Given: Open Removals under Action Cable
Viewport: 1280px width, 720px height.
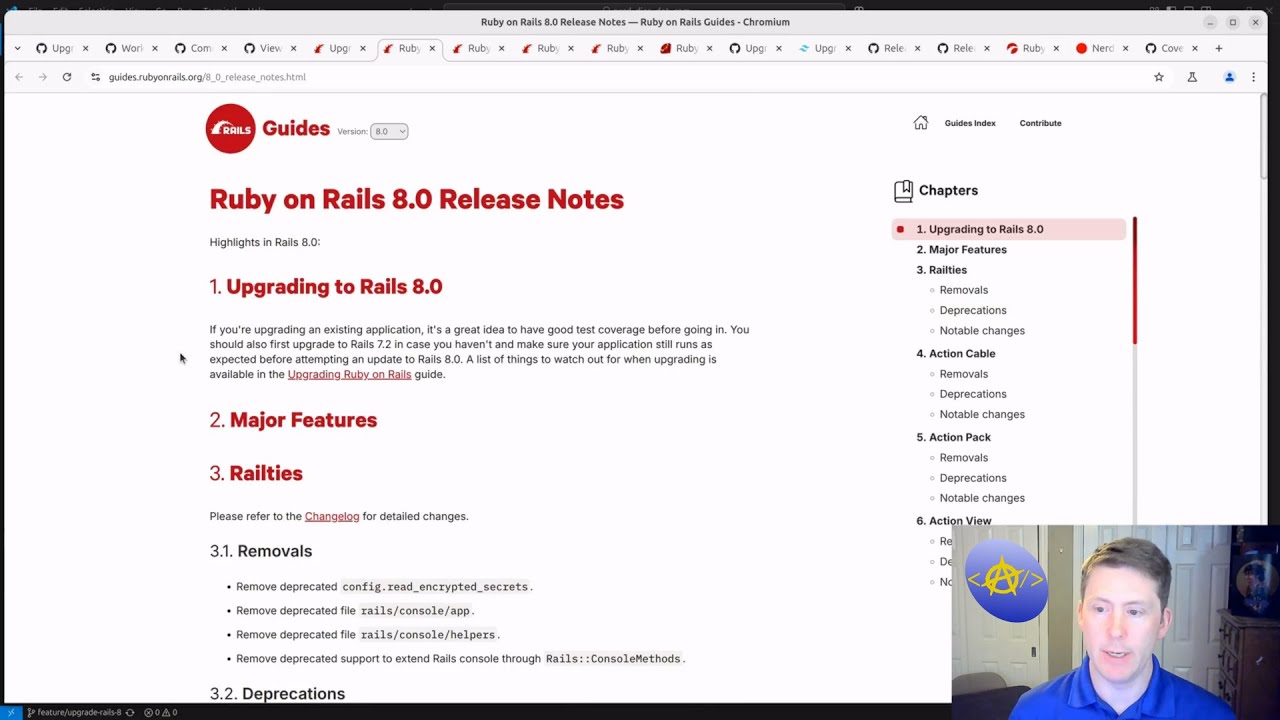Looking at the screenshot, I should point(964,374).
